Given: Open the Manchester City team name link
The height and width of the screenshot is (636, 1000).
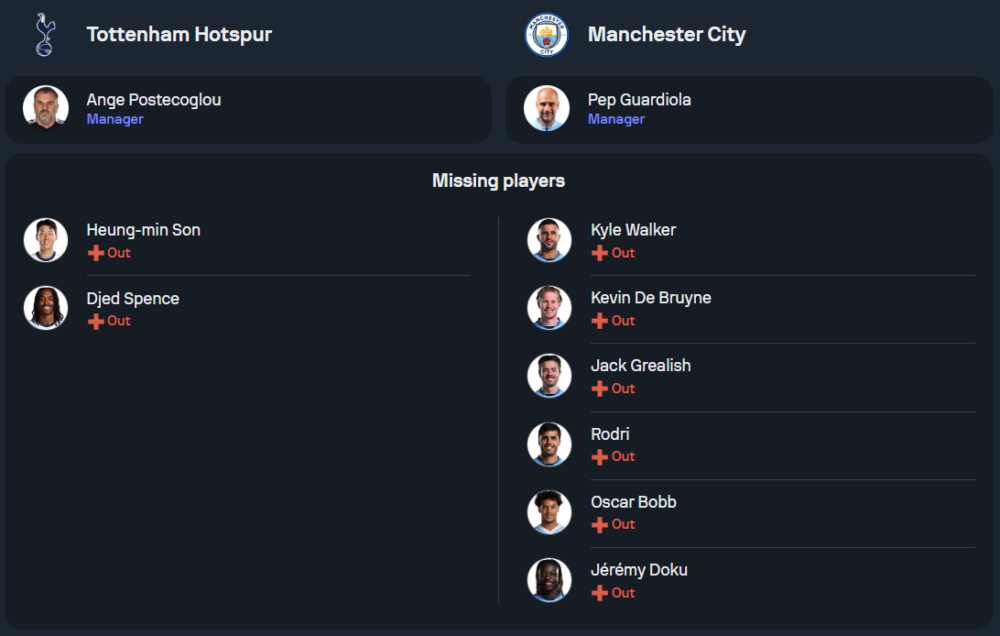Looking at the screenshot, I should (x=667, y=35).
